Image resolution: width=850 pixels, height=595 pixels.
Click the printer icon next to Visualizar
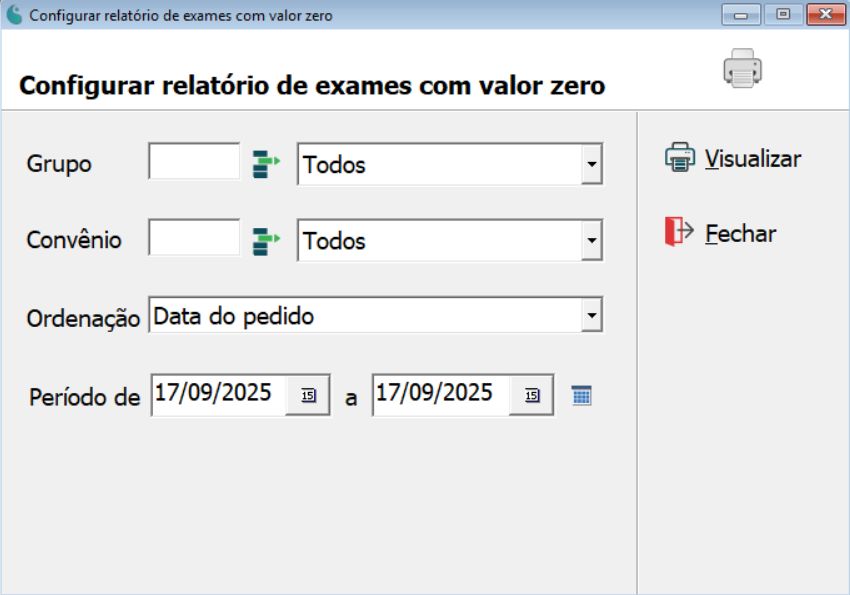(680, 157)
